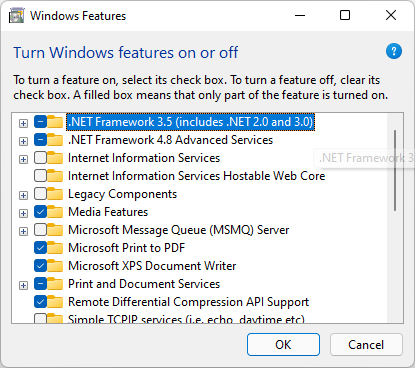The image size is (415, 368).
Task: Select the Internet Information Services folder icon
Action: 55,158
